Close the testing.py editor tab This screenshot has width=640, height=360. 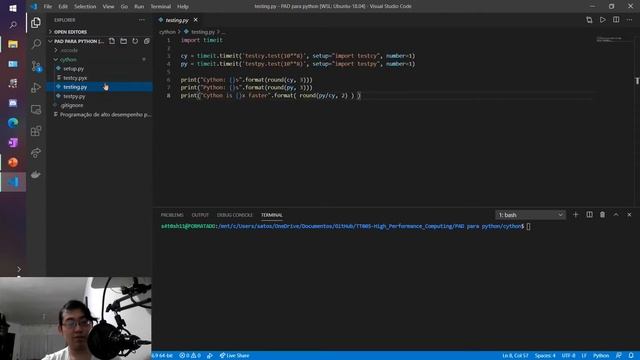pos(196,20)
